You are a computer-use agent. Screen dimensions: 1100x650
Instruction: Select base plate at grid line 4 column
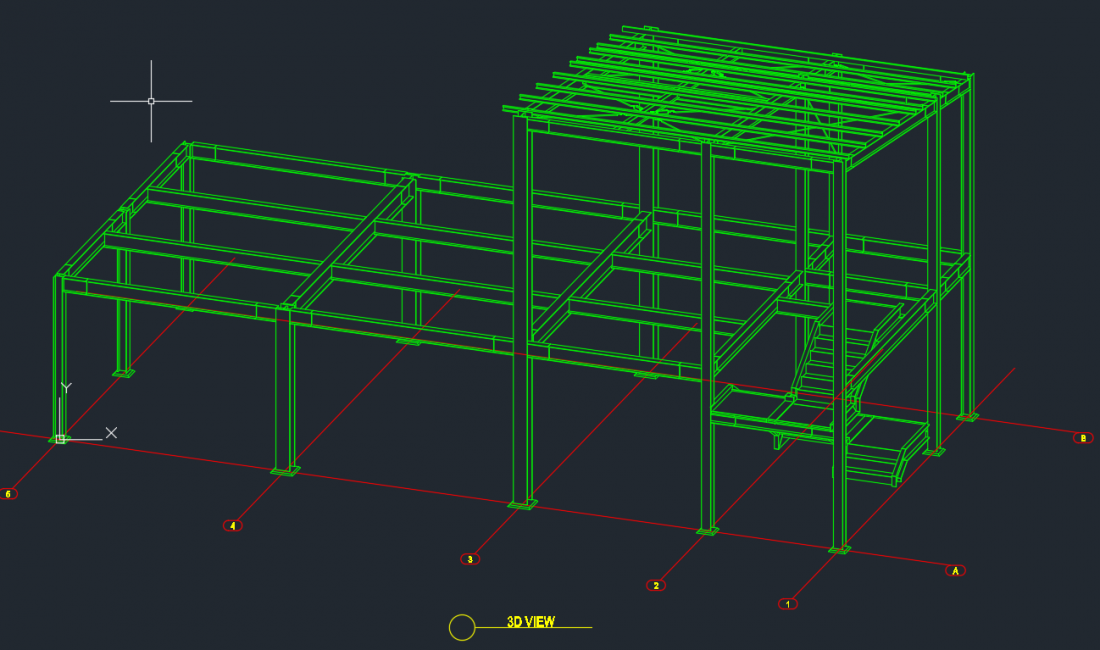[285, 471]
